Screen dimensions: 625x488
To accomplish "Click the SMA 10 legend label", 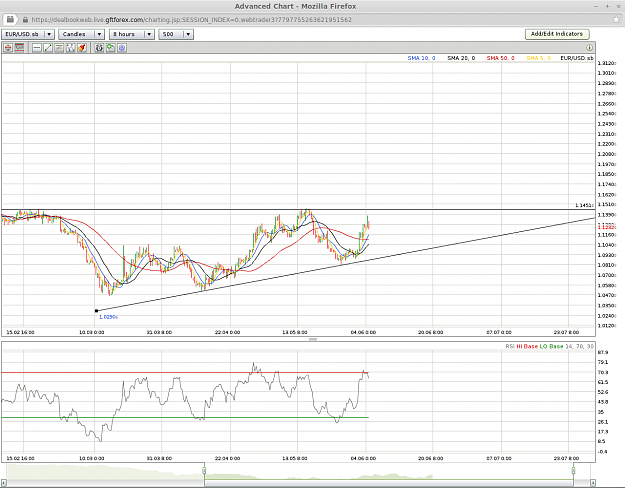I will (x=421, y=58).
